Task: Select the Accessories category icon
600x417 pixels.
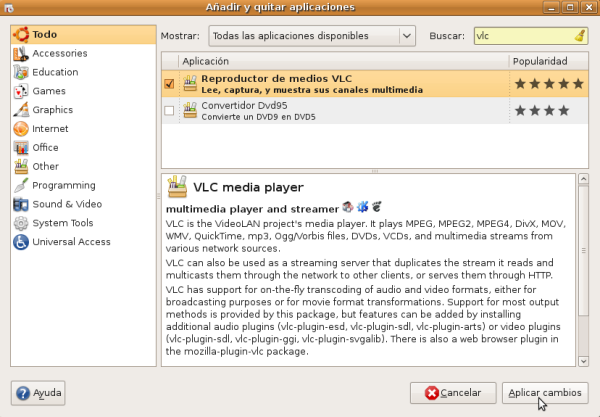Action: pyautogui.click(x=20, y=53)
